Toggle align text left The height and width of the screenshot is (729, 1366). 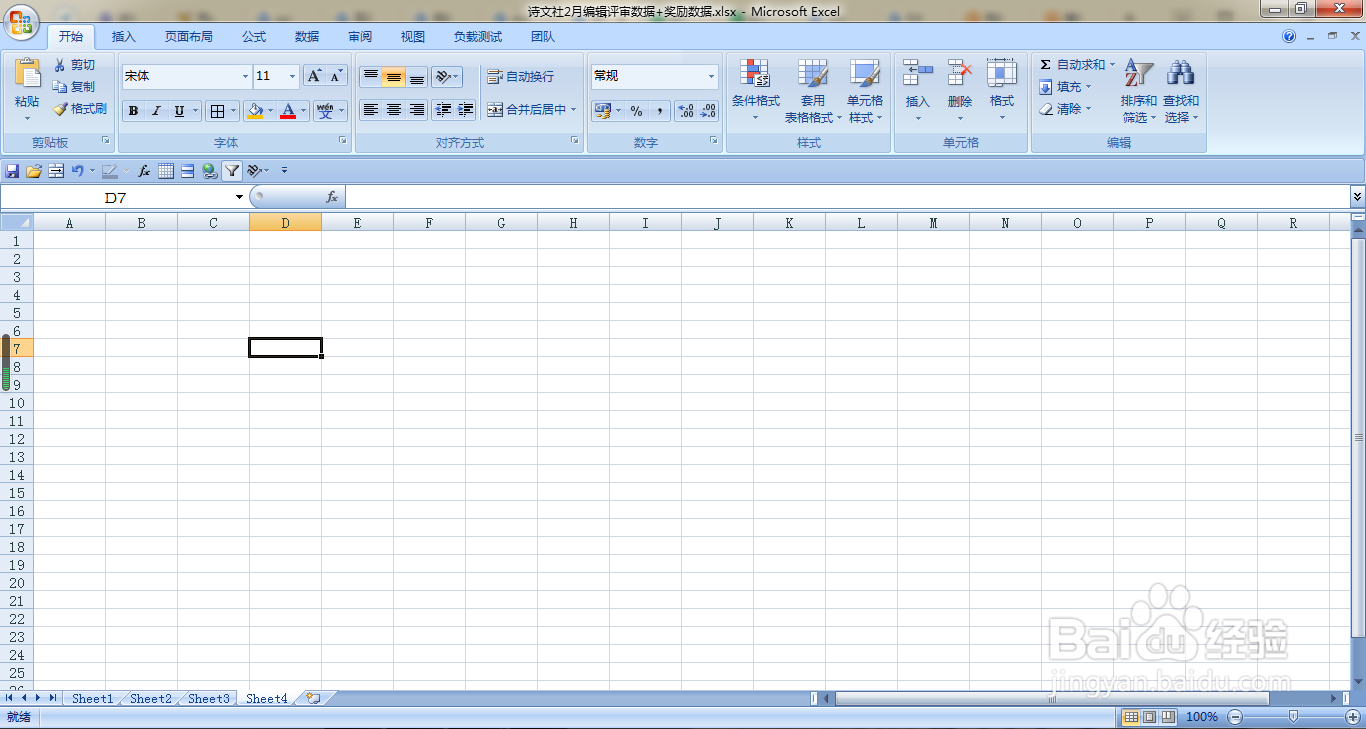pos(371,110)
